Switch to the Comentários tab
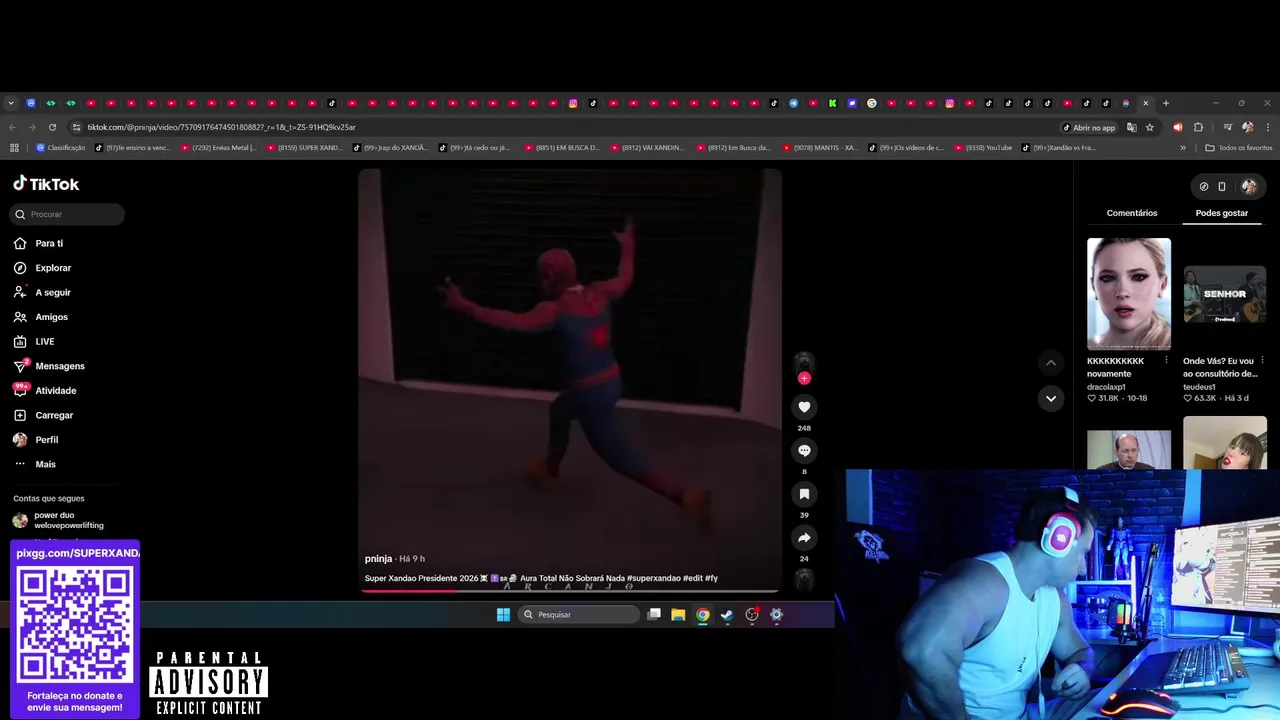Viewport: 1280px width, 720px height. pos(1132,213)
